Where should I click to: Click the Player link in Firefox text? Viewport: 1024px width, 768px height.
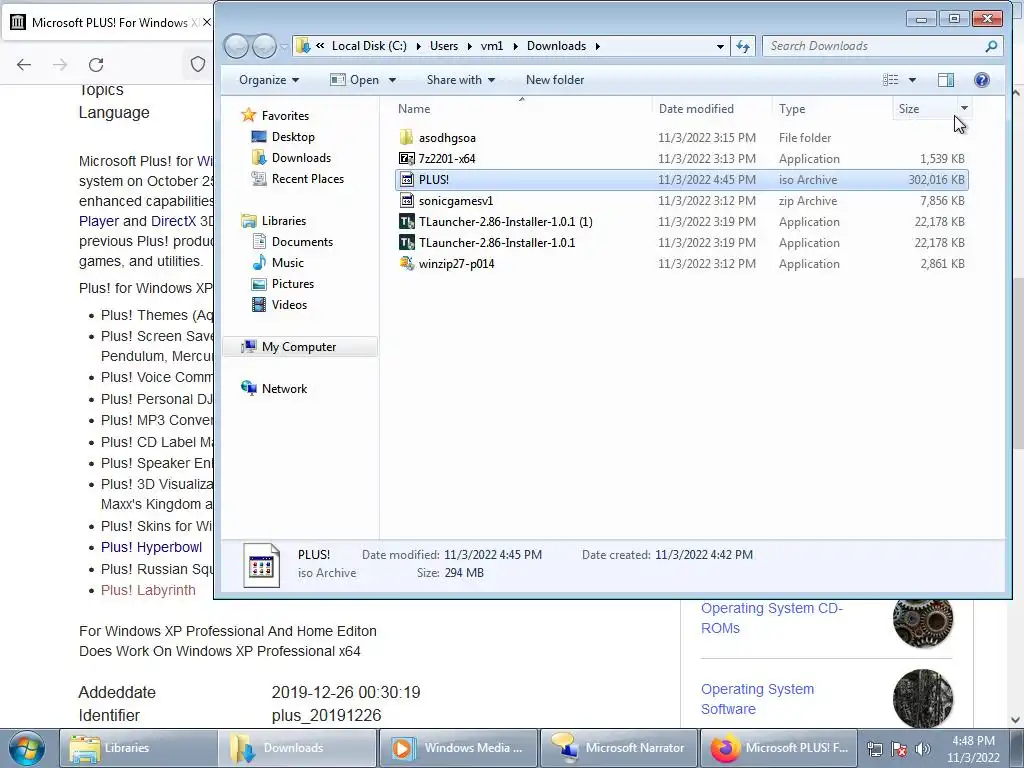point(99,221)
